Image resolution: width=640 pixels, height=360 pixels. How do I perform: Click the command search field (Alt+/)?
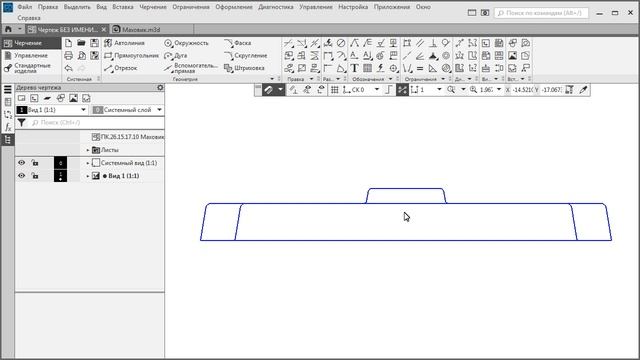[542, 13]
